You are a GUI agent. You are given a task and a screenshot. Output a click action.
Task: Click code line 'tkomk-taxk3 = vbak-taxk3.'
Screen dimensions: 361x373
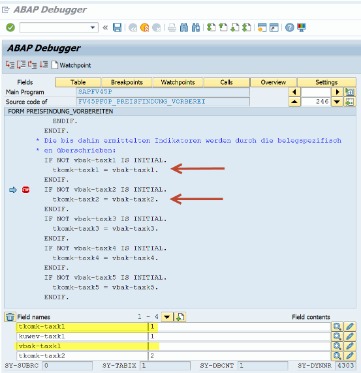(105, 229)
